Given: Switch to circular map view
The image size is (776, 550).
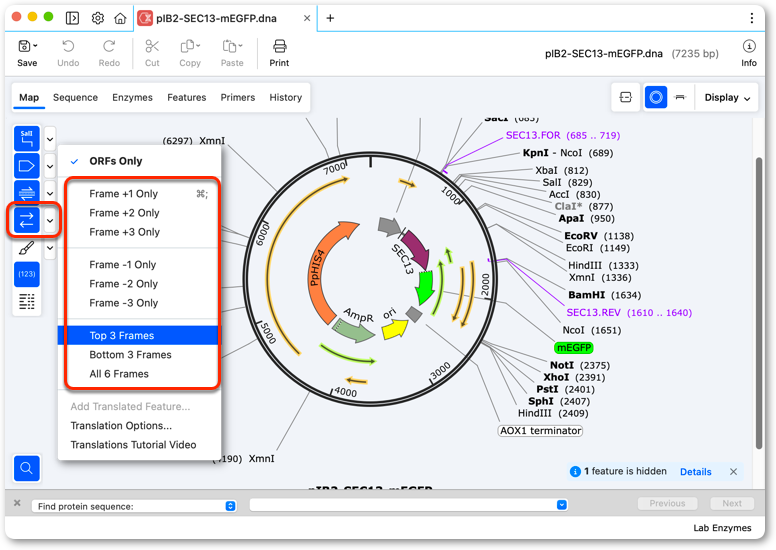Looking at the screenshot, I should click(x=656, y=98).
